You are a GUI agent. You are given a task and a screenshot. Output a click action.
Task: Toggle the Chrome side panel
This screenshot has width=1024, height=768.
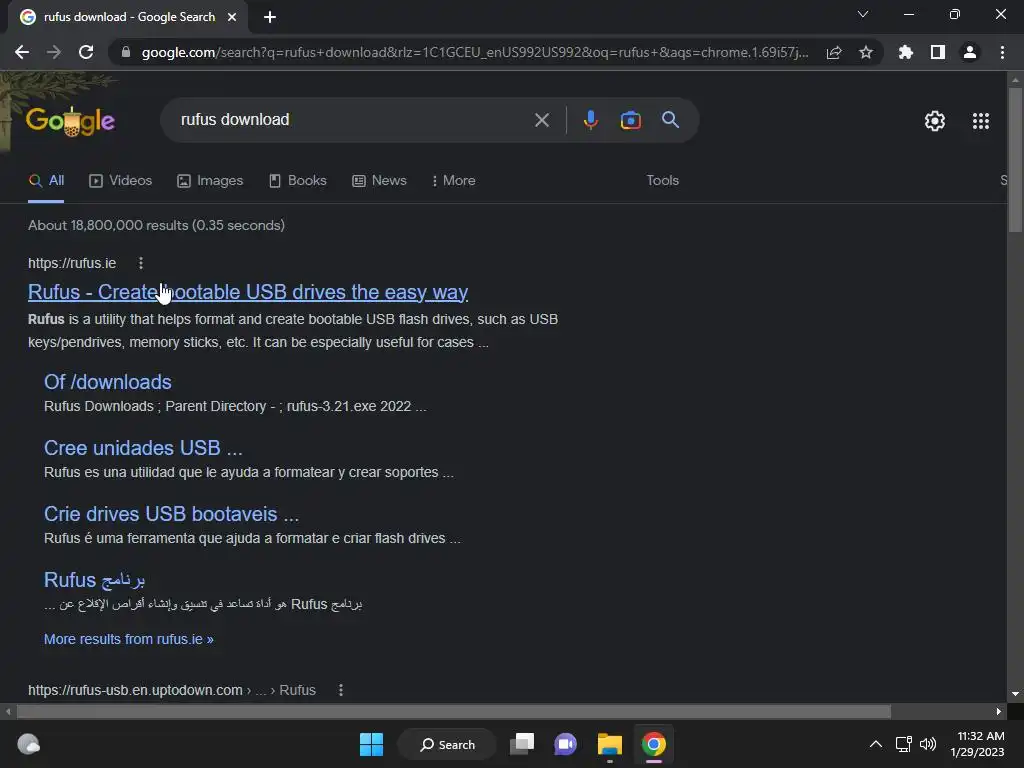tap(938, 52)
